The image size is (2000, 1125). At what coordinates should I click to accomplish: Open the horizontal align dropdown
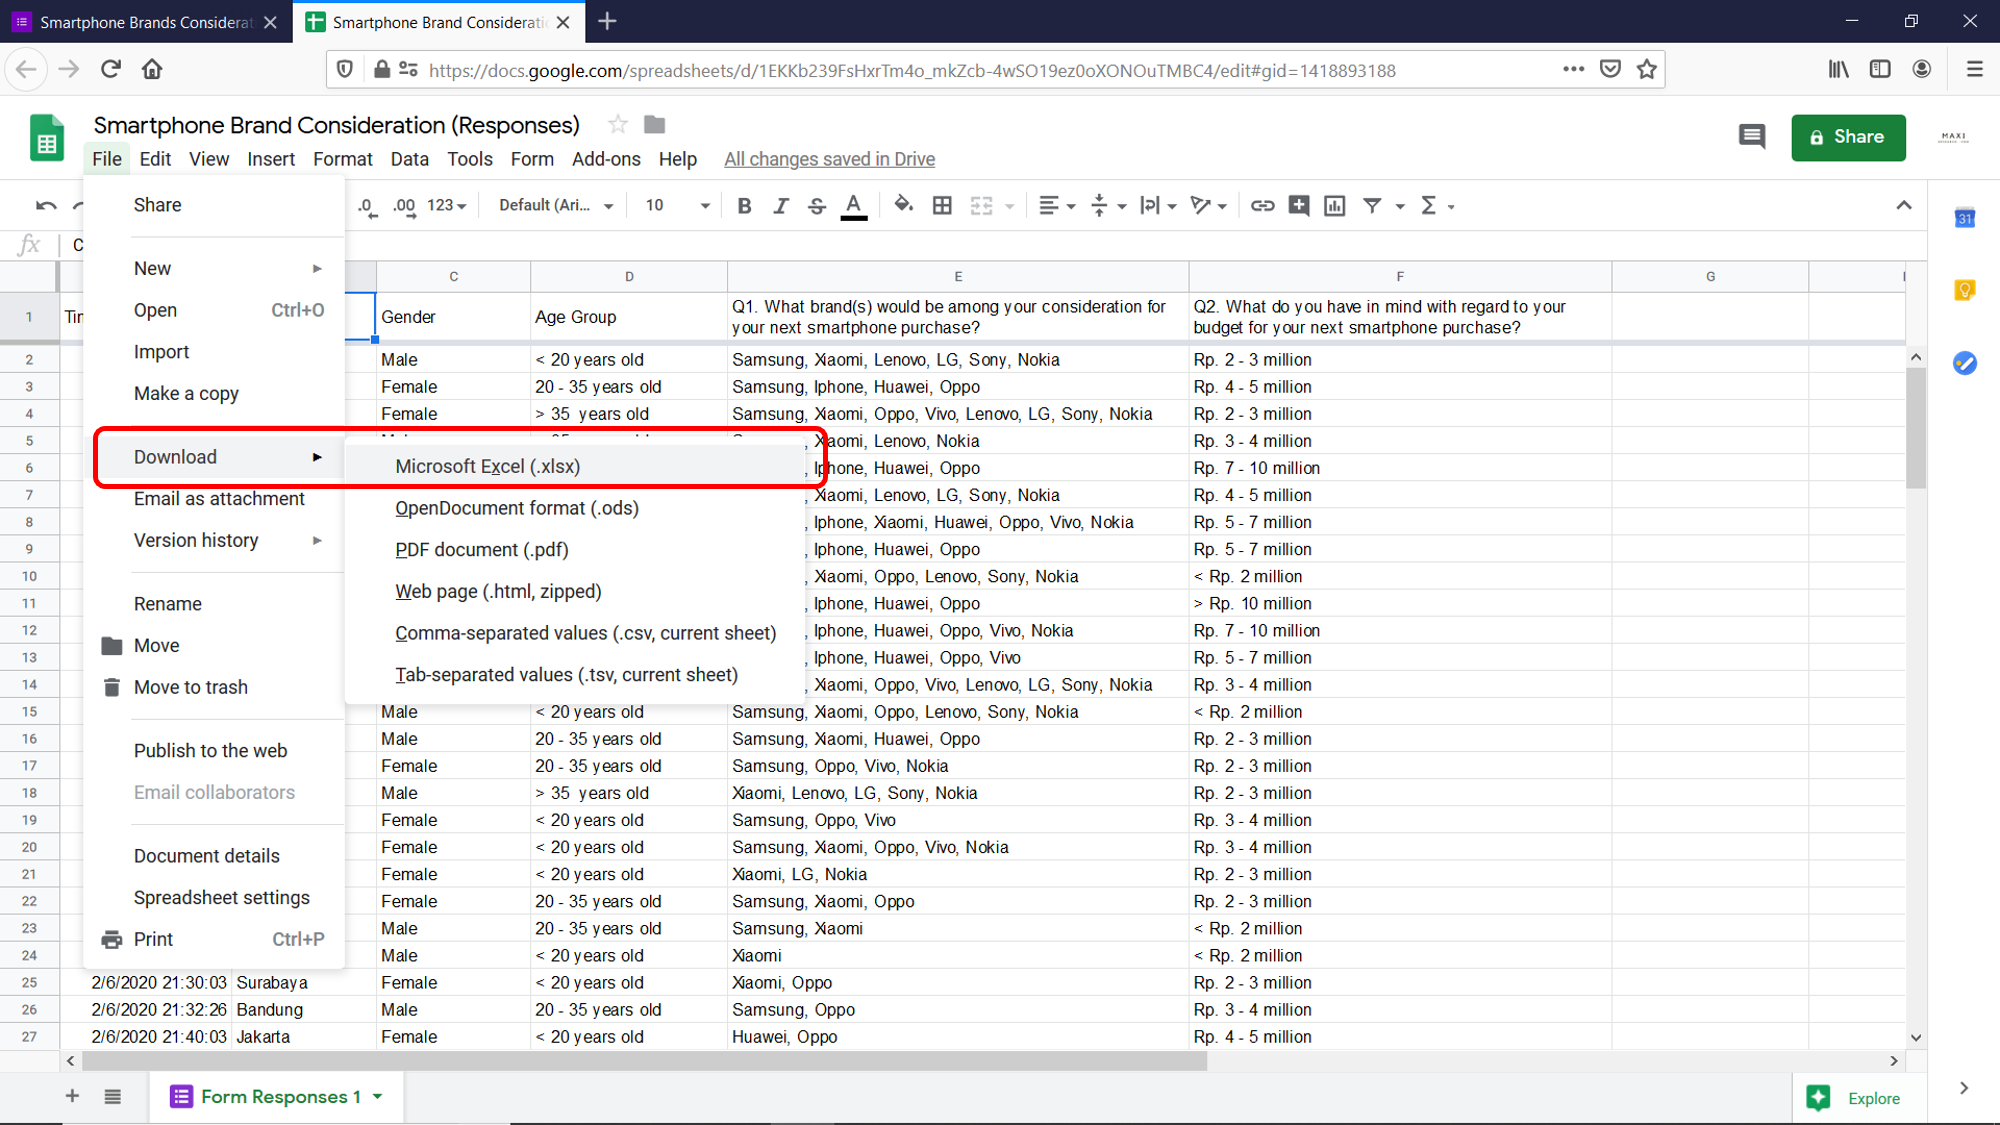click(1056, 206)
